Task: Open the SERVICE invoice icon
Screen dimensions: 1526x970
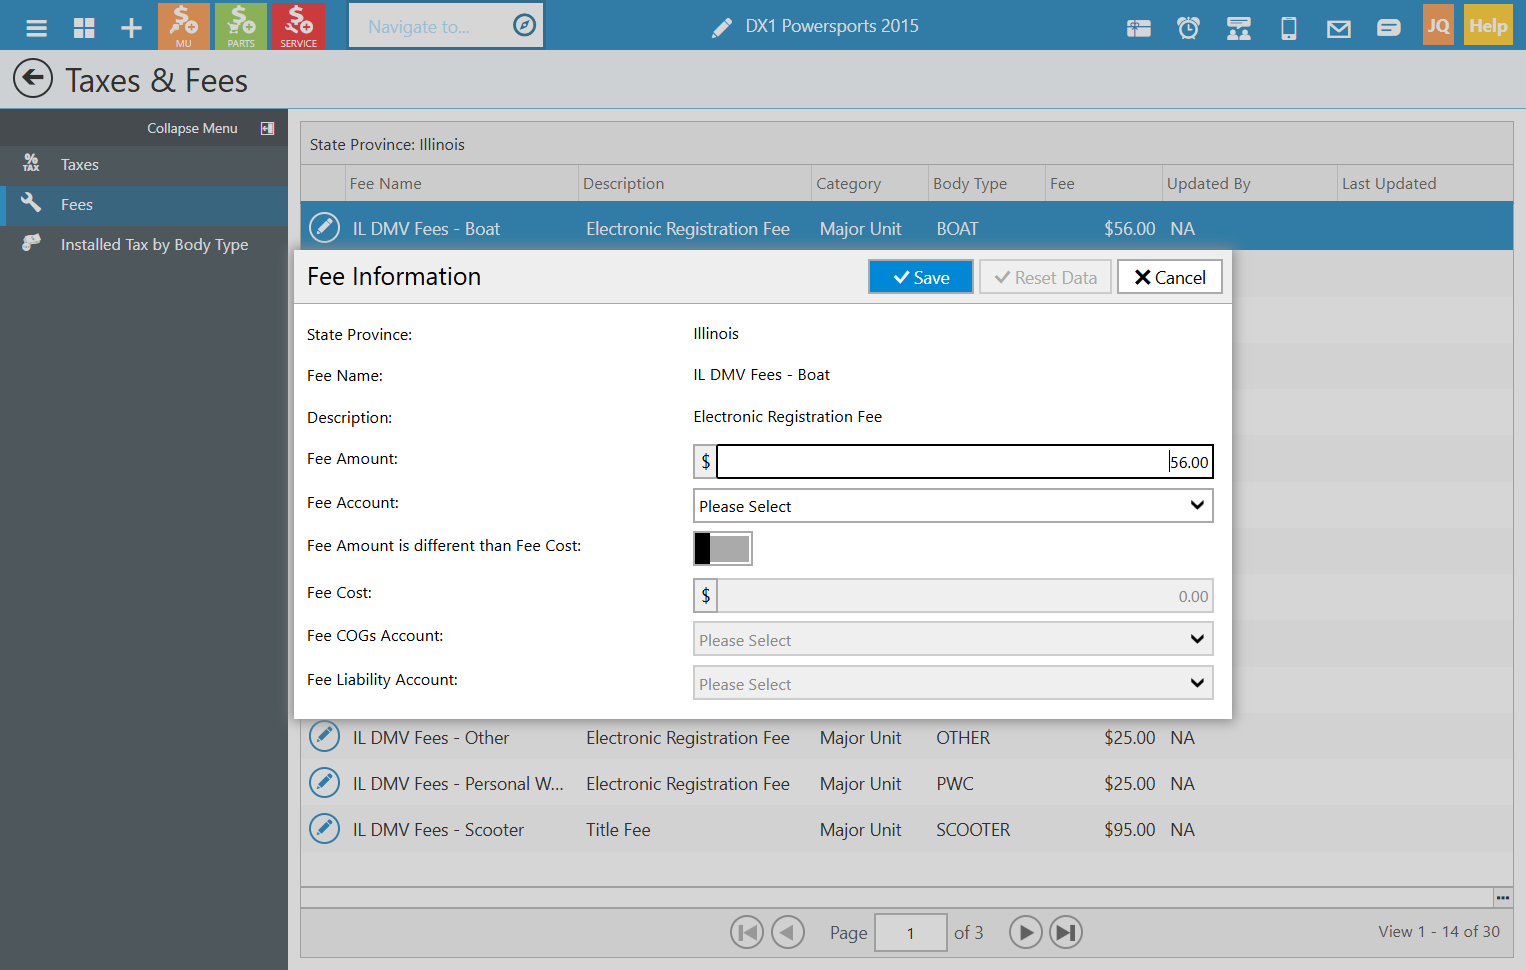Action: click(298, 26)
